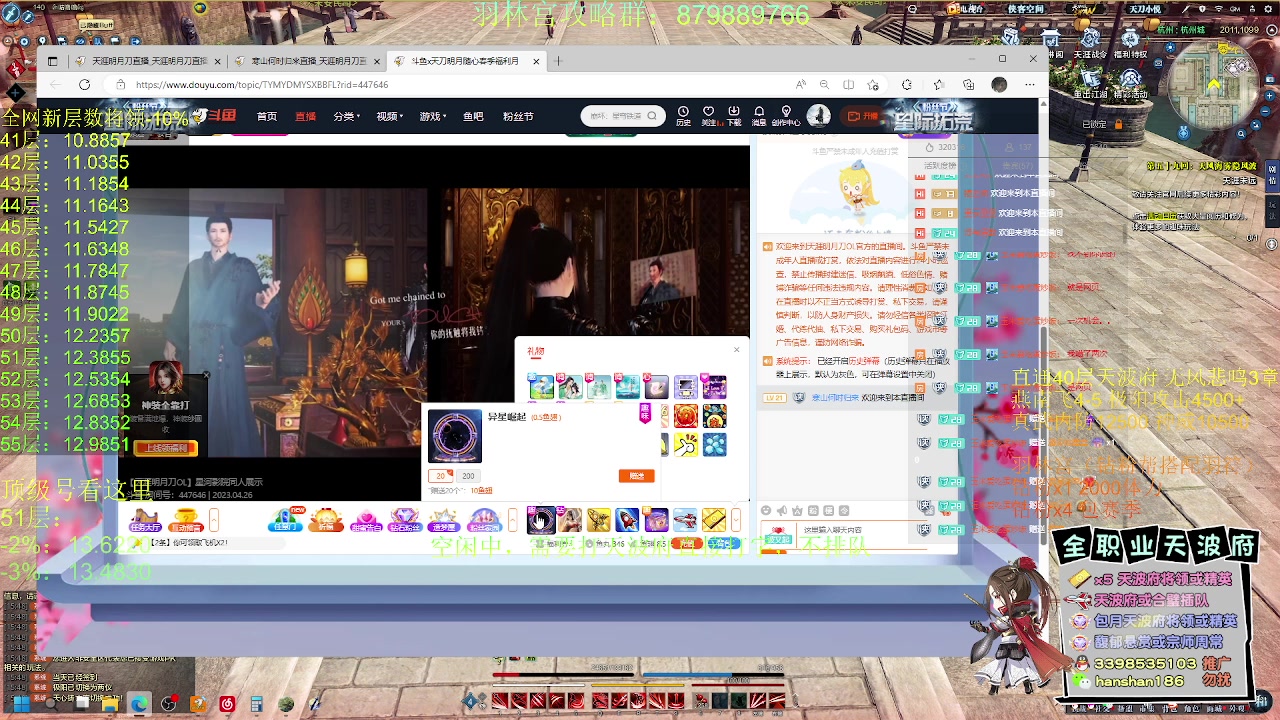Open the Calculator taskbar icon

256,704
